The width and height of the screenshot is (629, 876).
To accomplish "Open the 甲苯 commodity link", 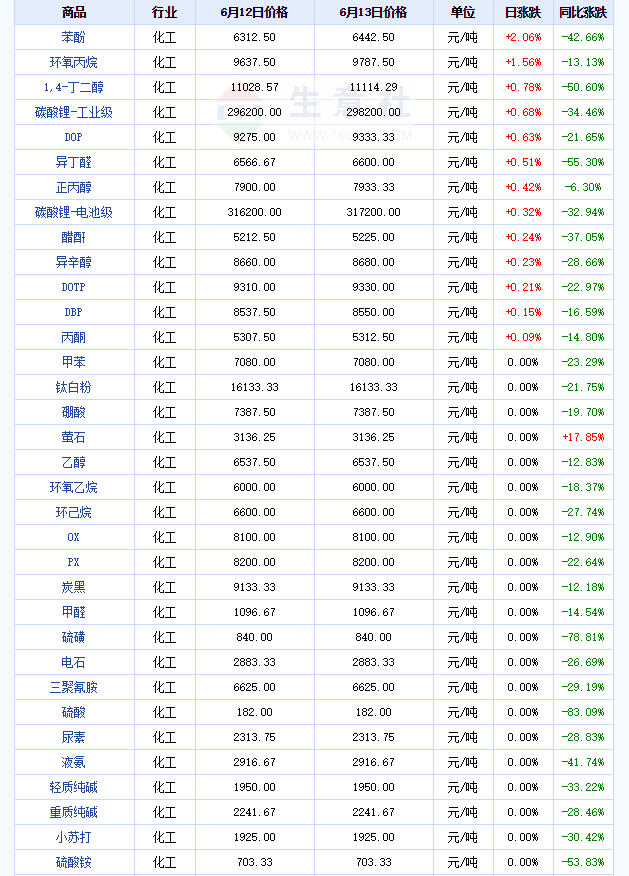I will [x=73, y=363].
